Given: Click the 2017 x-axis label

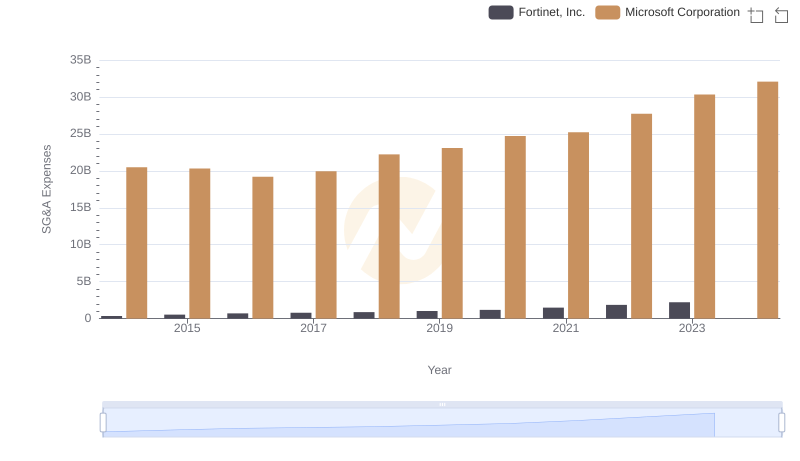Looking at the screenshot, I should pos(313,328).
